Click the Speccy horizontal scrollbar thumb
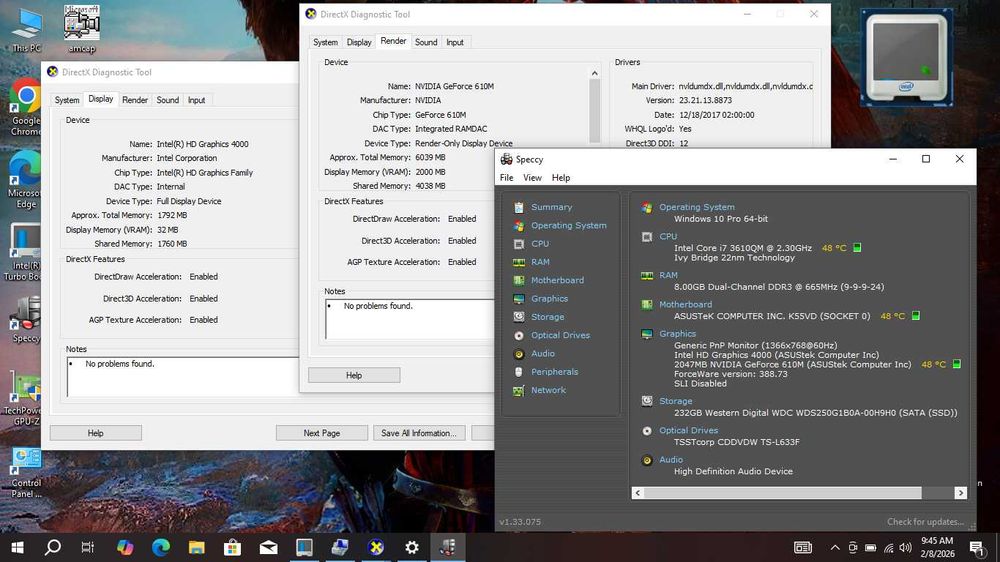The width and height of the screenshot is (1000, 562). tap(783, 493)
